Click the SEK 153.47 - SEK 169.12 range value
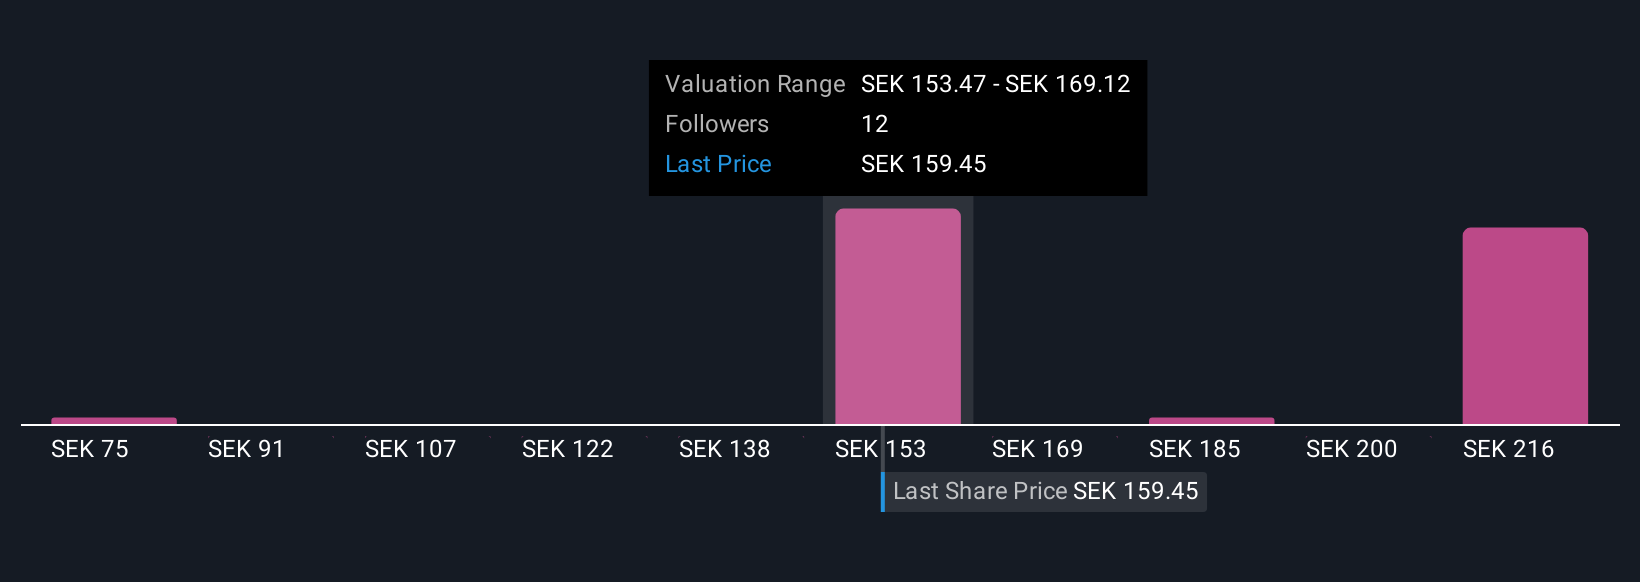 click(995, 84)
